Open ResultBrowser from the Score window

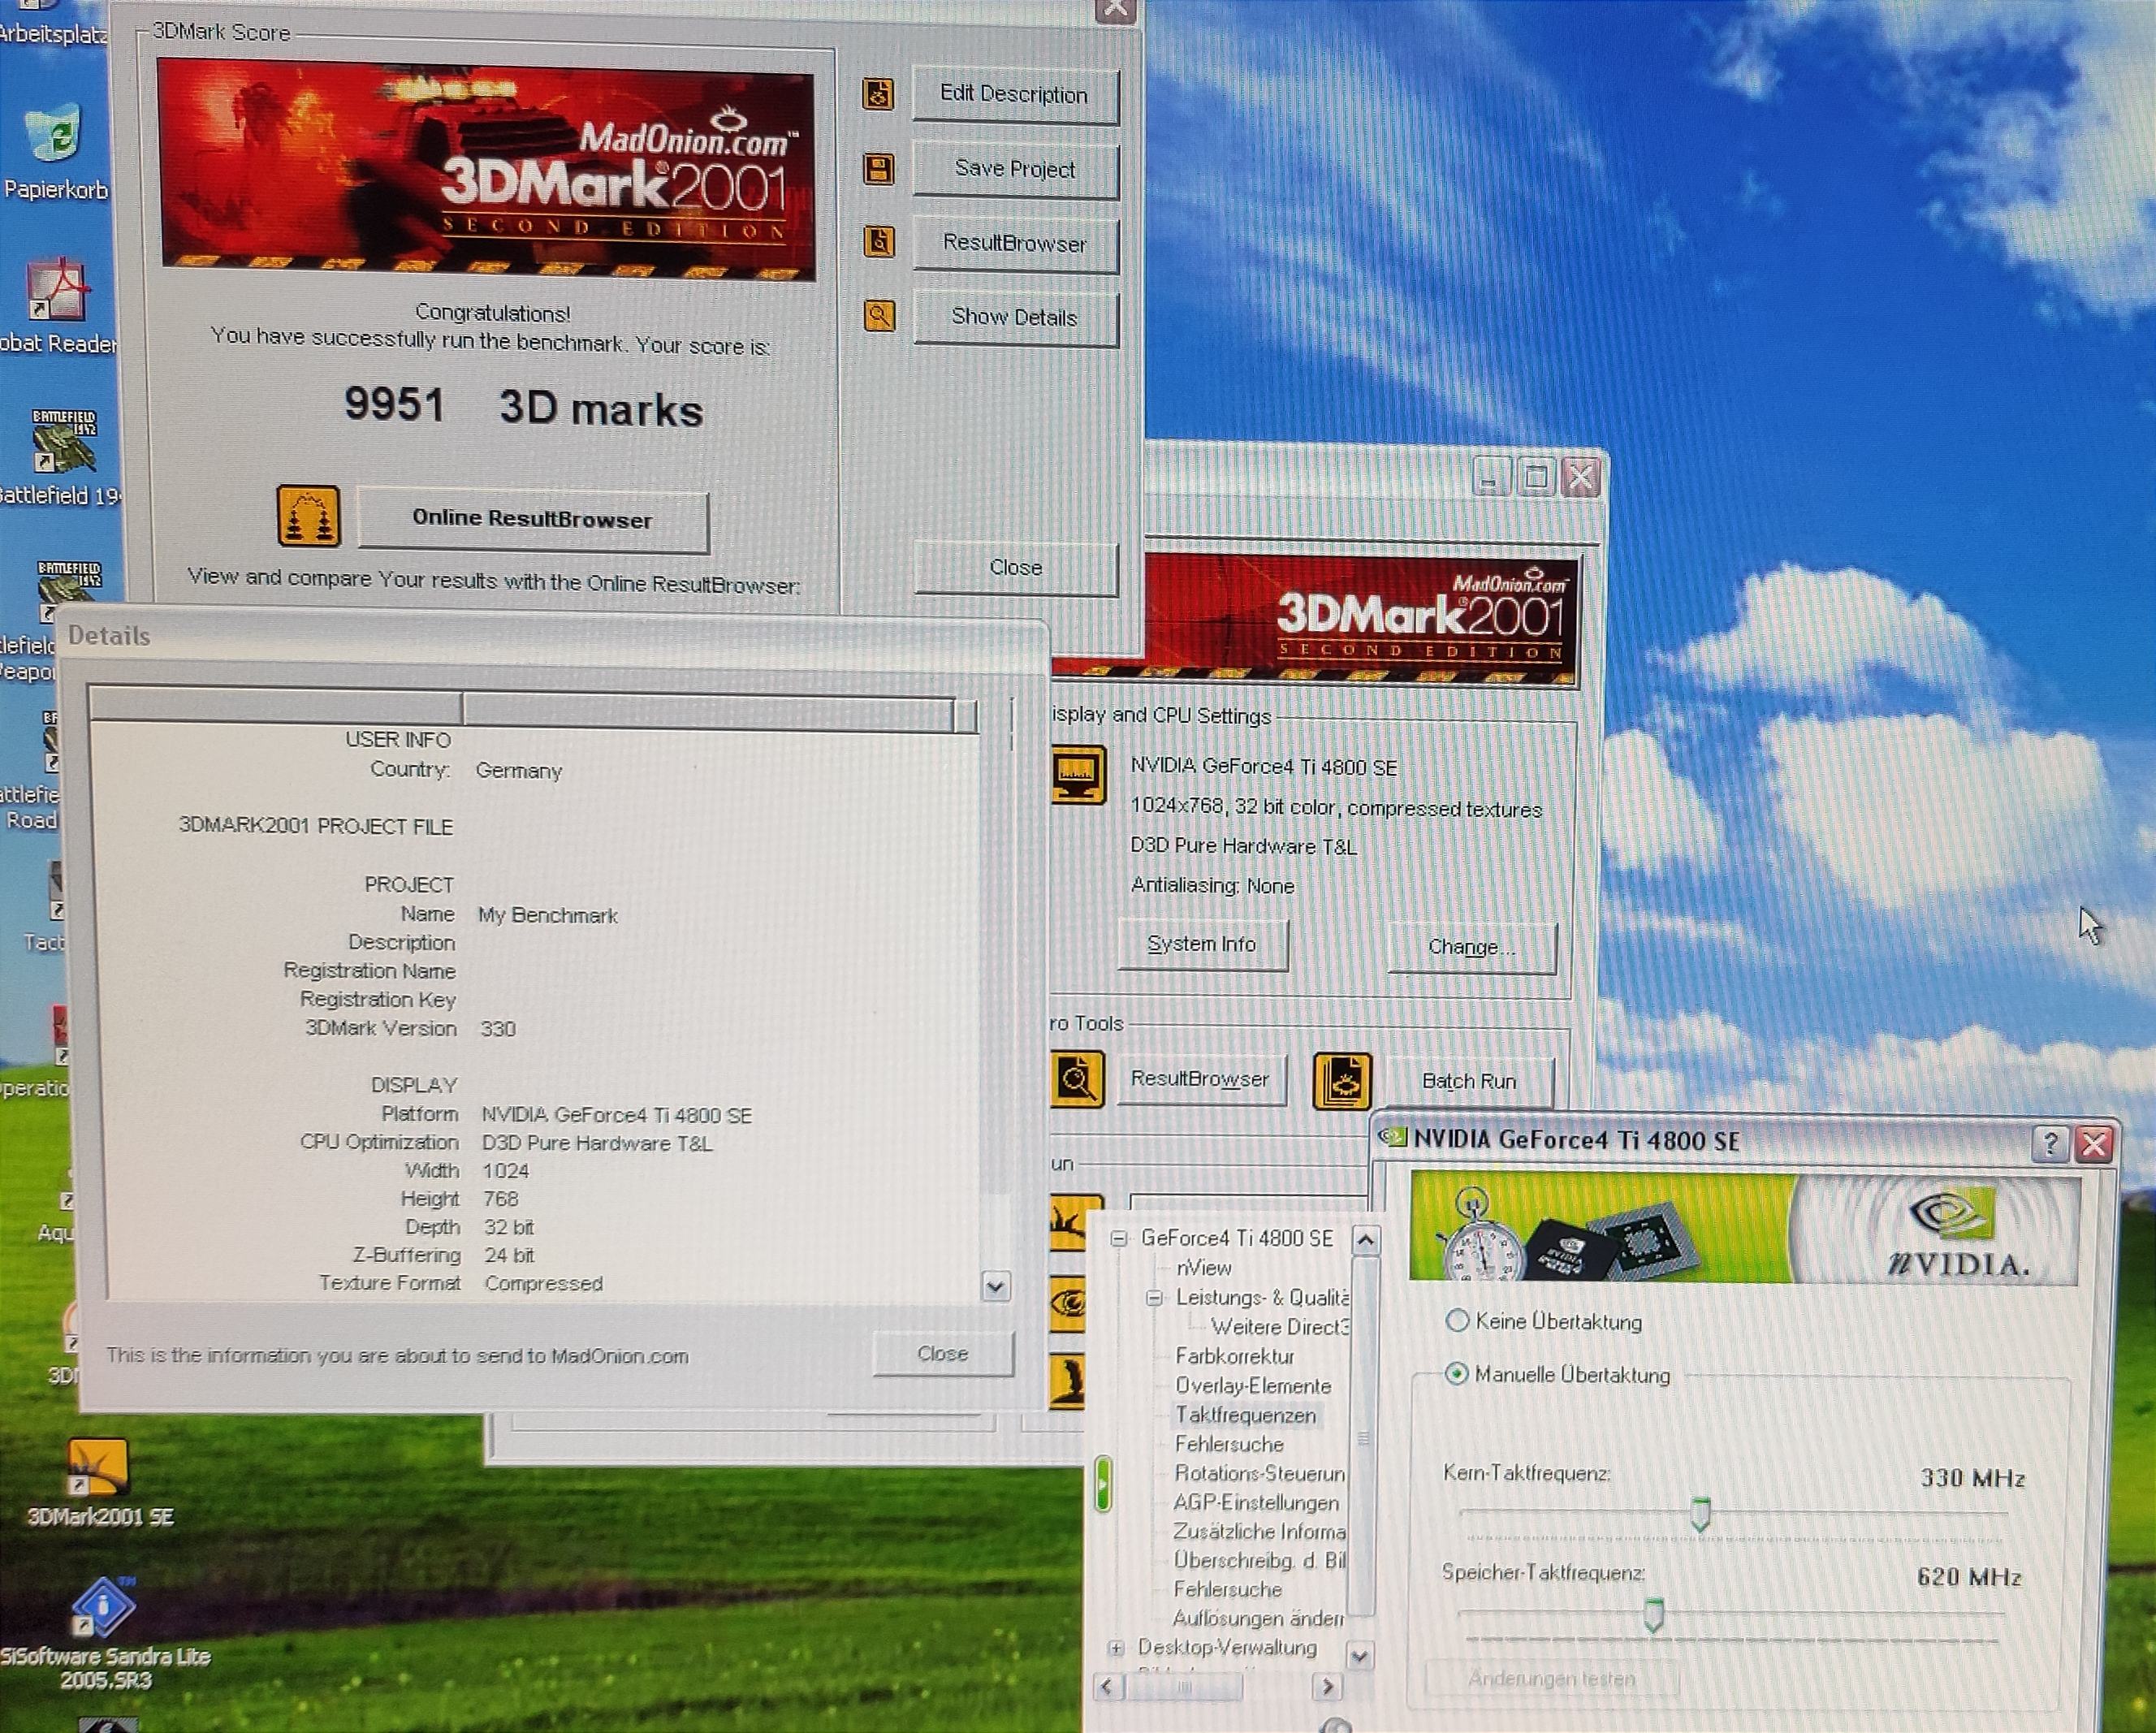1015,244
